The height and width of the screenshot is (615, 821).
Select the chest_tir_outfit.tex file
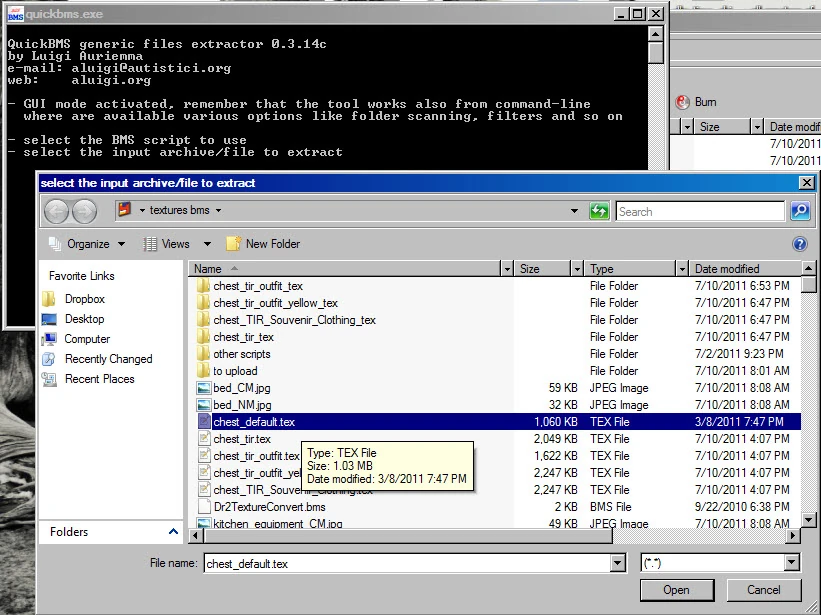(256, 456)
